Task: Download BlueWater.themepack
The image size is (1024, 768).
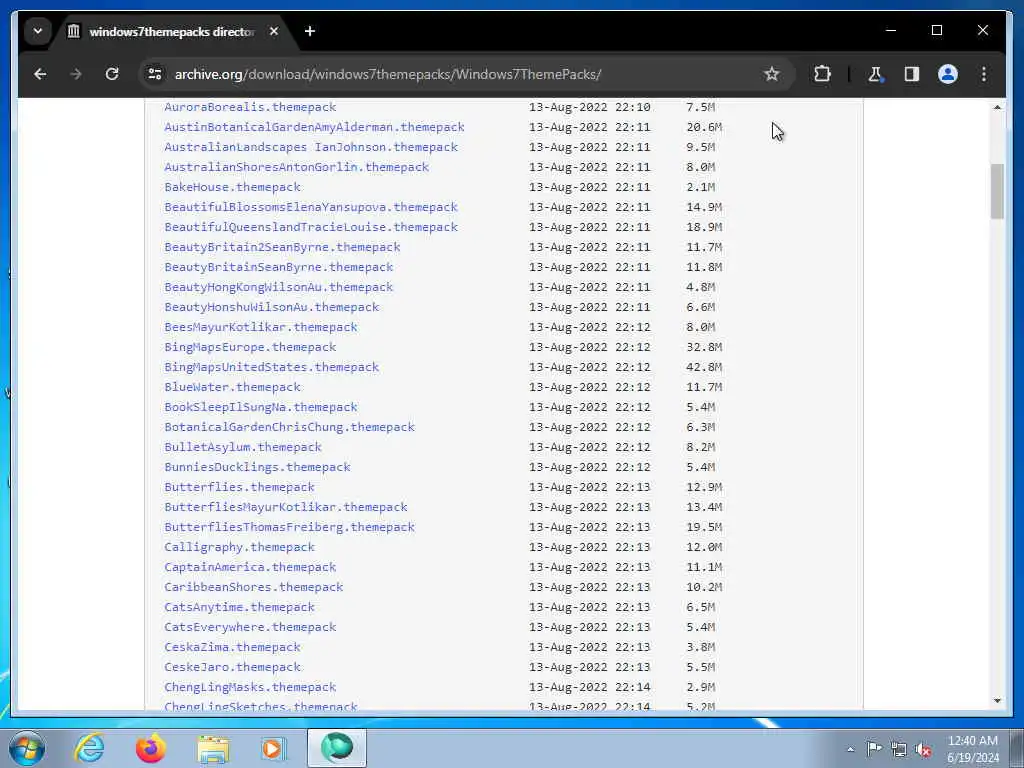Action: tap(232, 387)
